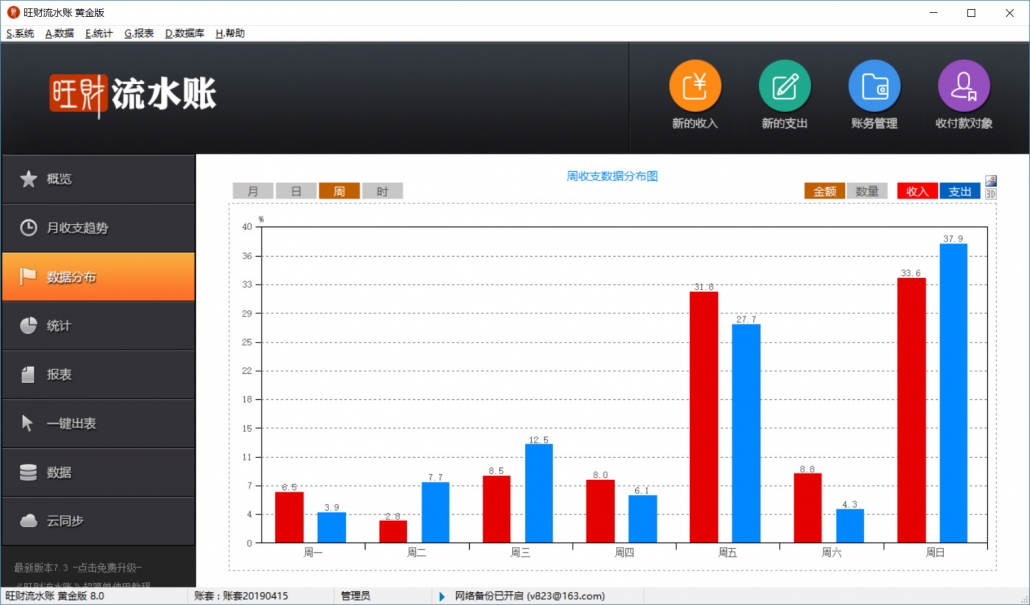Open 月收支趋势 in the sidebar
This screenshot has width=1030, height=605.
tap(98, 228)
